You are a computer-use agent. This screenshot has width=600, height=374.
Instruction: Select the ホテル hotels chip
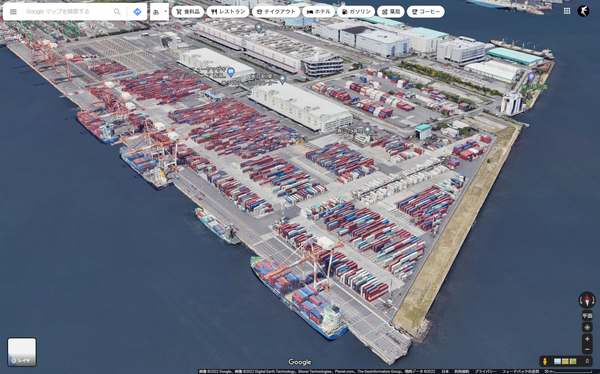tap(318, 11)
